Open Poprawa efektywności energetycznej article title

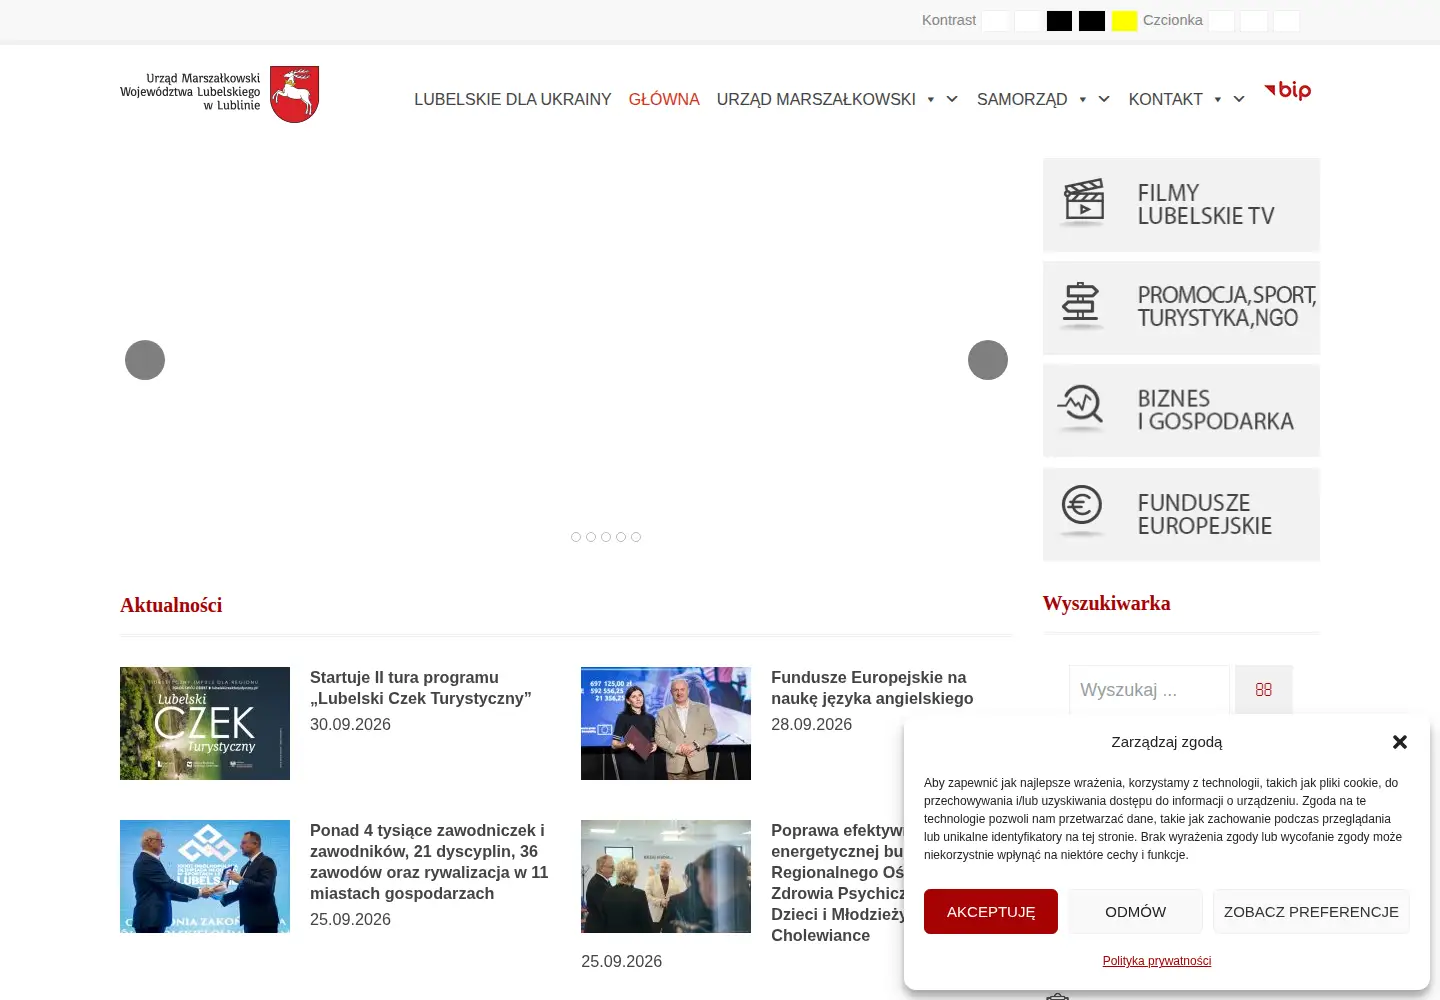pos(838,883)
